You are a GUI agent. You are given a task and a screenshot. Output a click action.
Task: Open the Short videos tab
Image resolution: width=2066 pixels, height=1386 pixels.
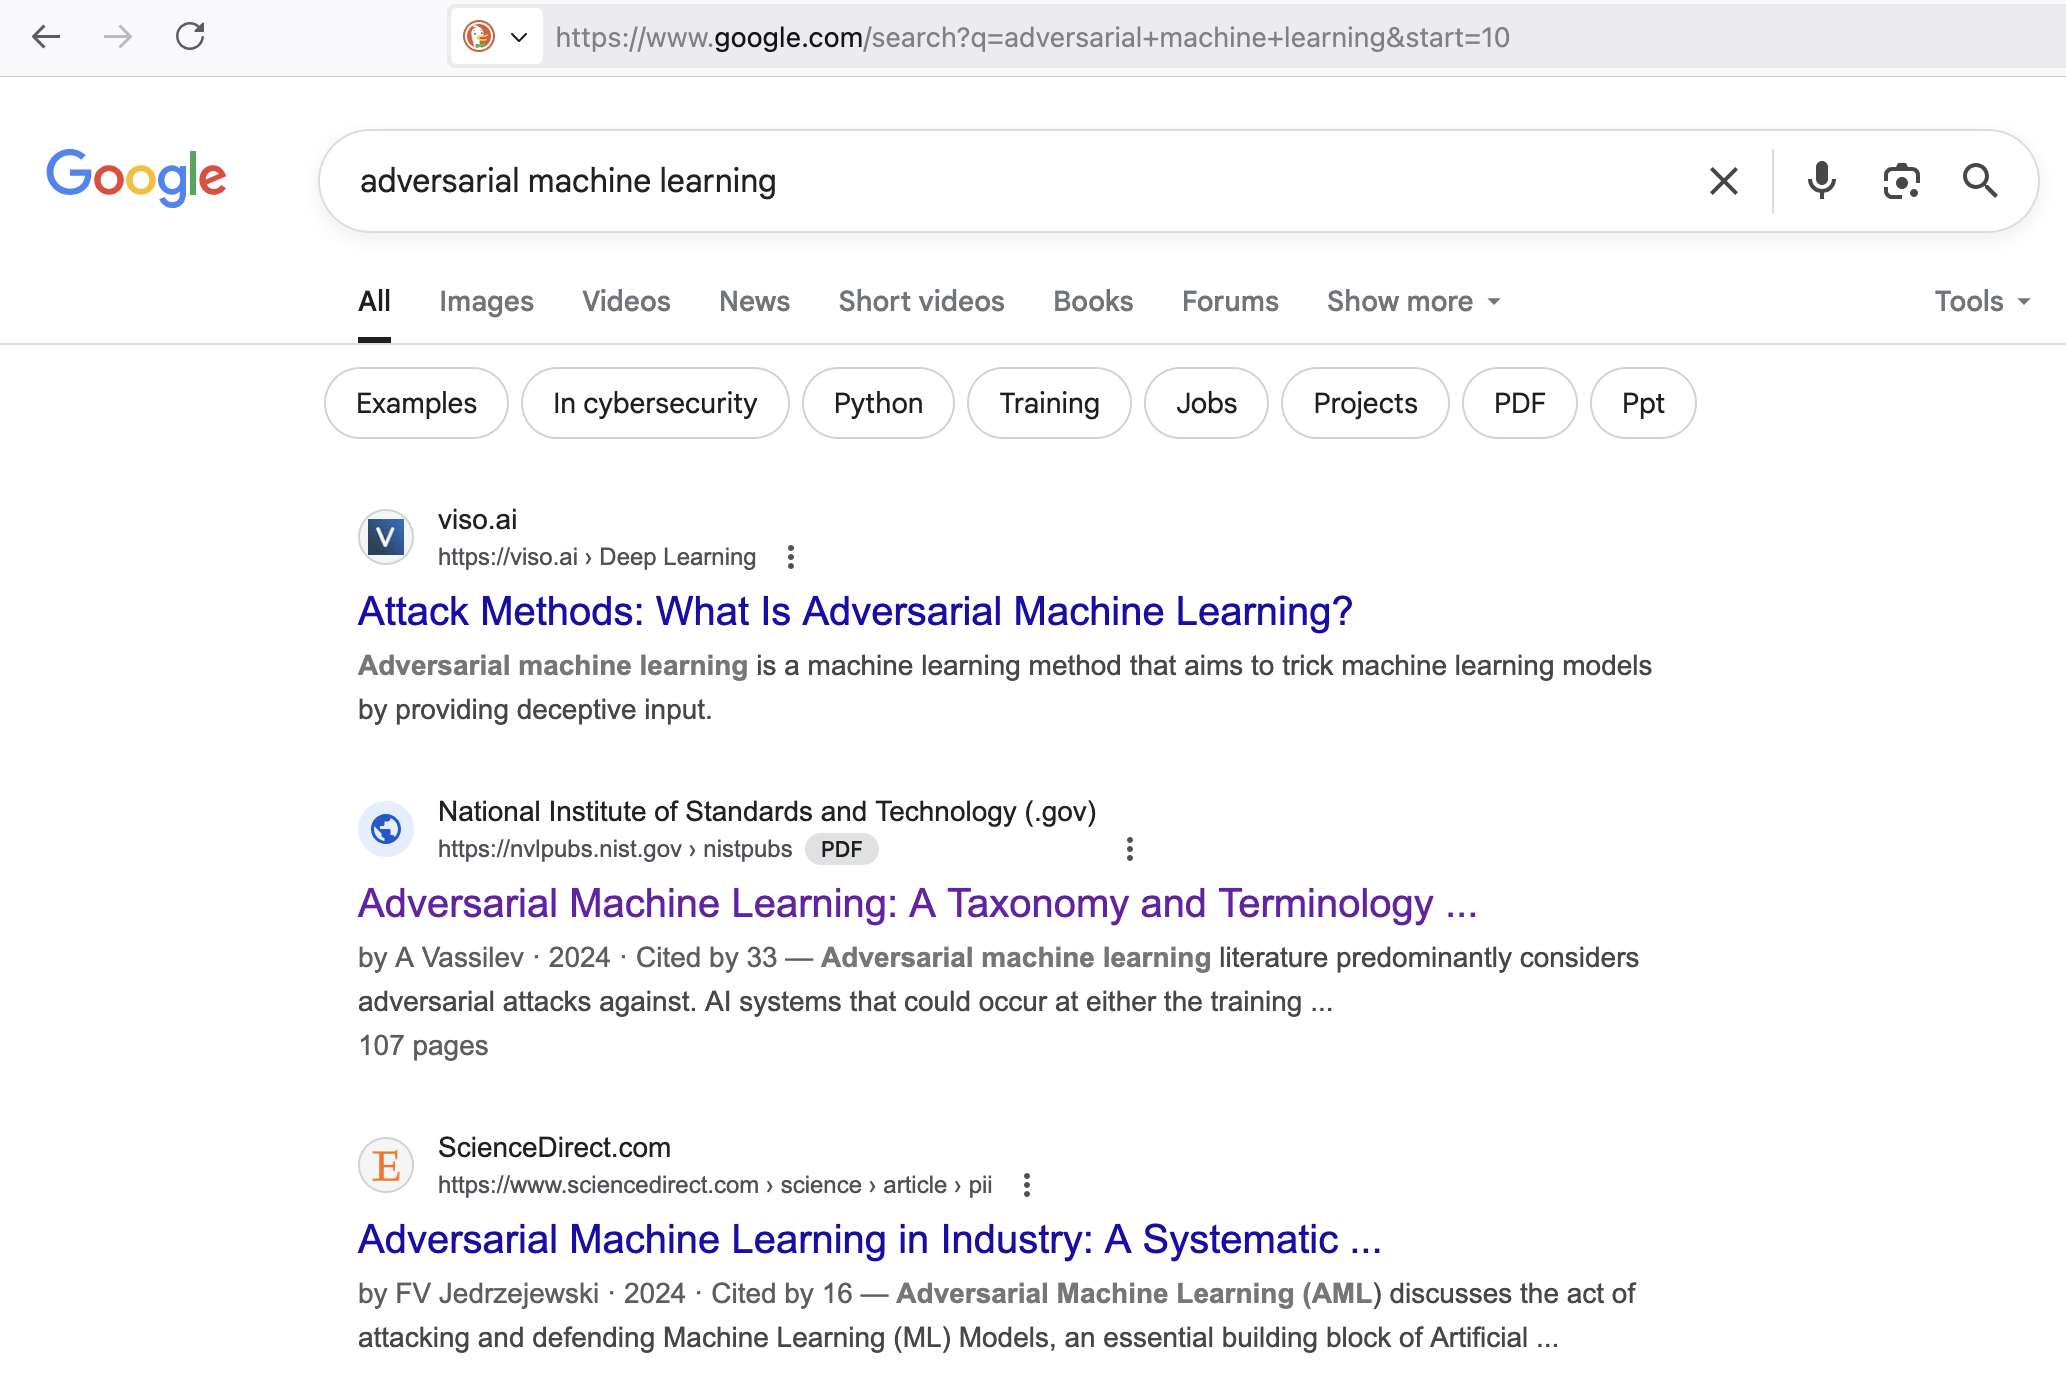pyautogui.click(x=921, y=301)
